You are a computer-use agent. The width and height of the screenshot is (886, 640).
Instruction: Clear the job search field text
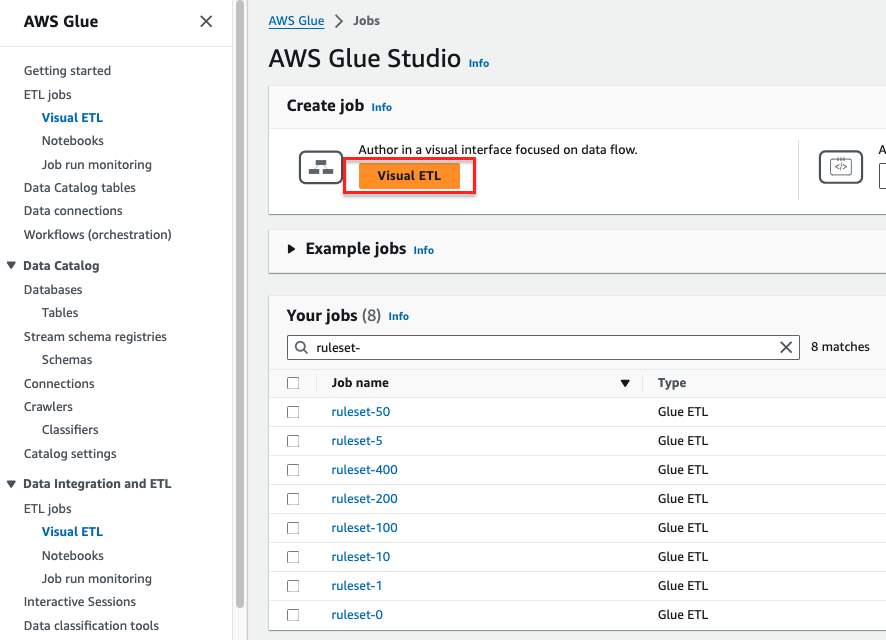[x=786, y=347]
